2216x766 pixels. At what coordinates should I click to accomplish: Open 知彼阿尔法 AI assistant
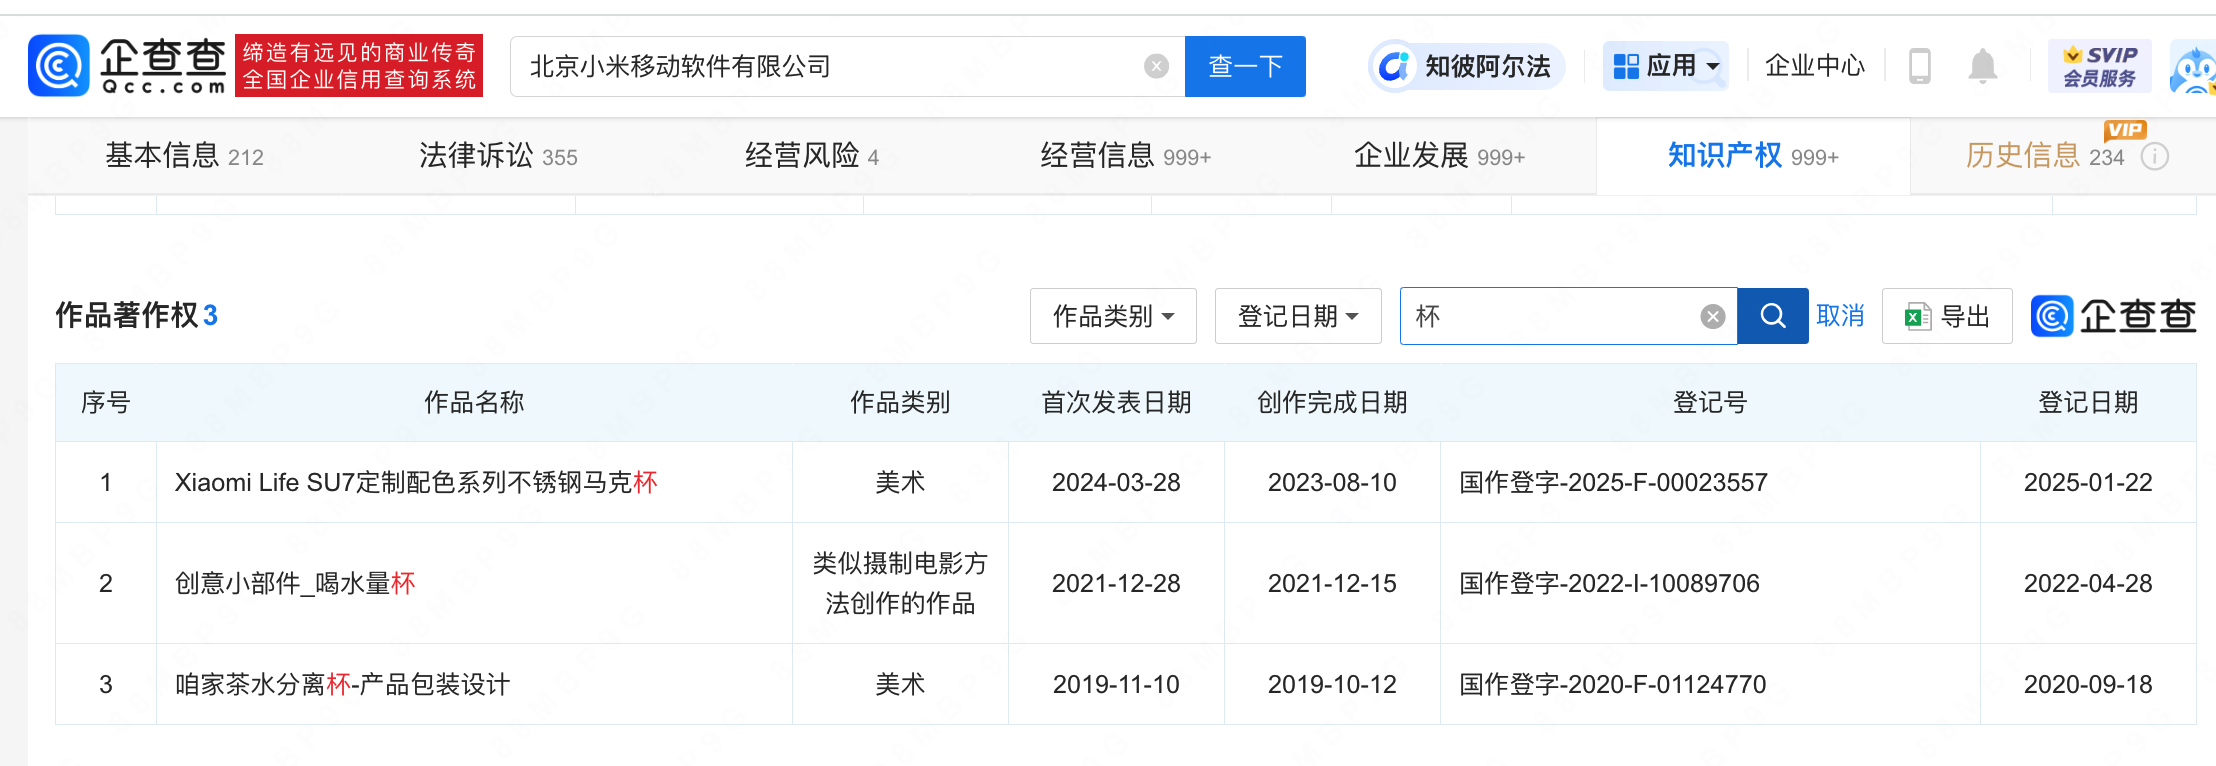[1466, 66]
